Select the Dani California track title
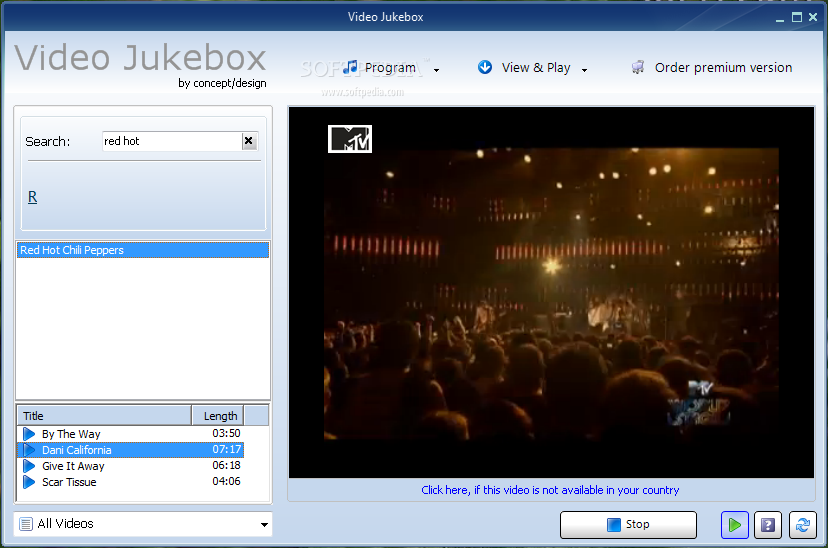The width and height of the screenshot is (828, 548). tap(77, 450)
